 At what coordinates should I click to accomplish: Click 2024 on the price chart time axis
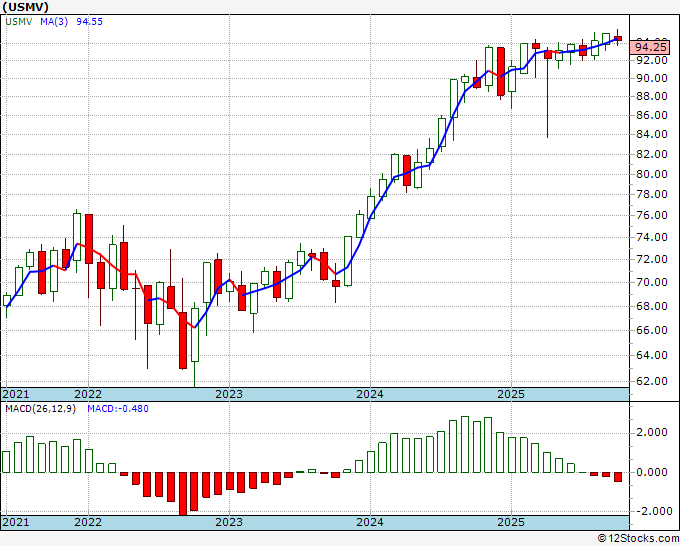pyautogui.click(x=370, y=394)
